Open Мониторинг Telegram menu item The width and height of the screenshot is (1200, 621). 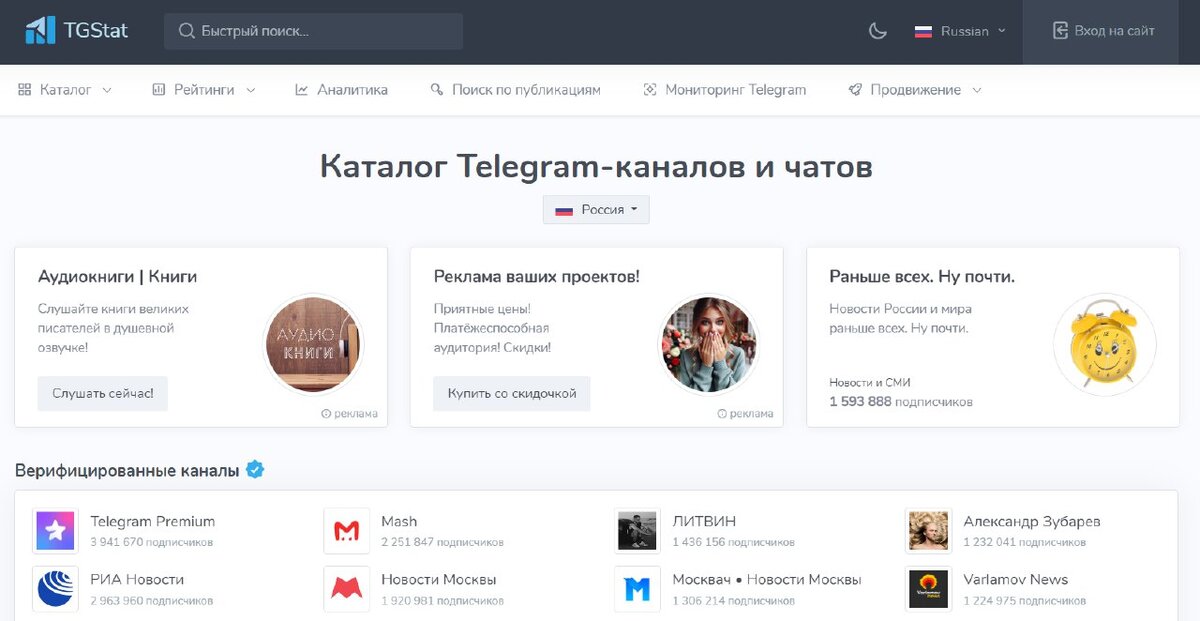point(724,90)
